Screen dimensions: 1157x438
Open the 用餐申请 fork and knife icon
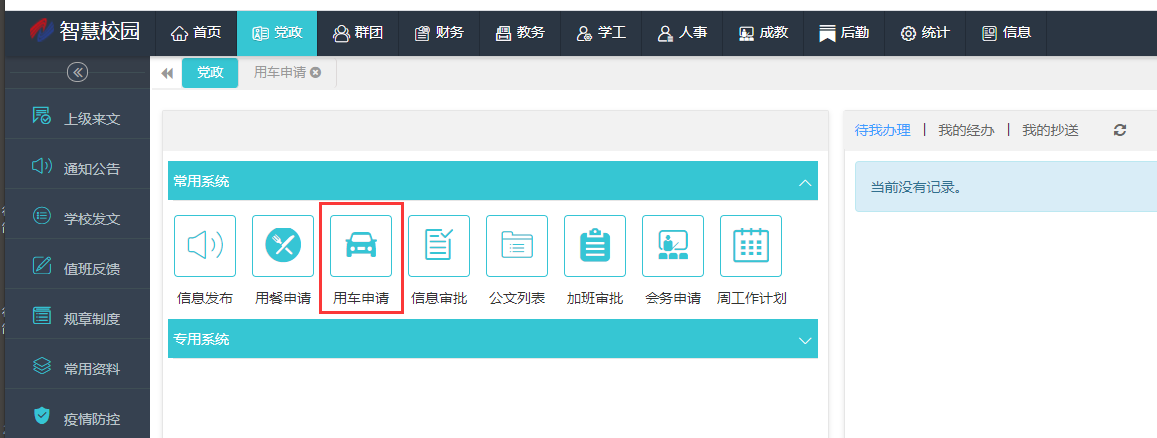click(283, 246)
